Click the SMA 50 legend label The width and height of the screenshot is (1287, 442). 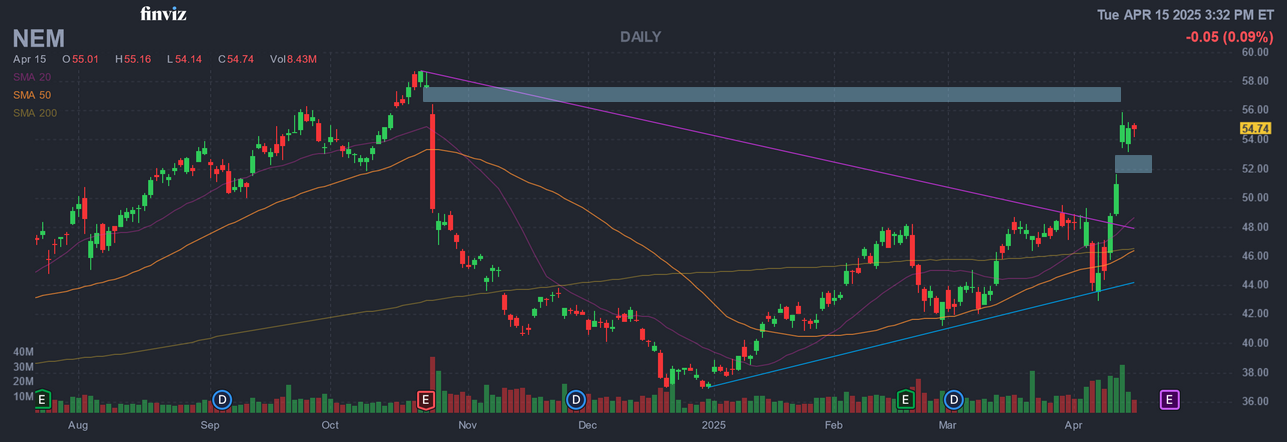tap(32, 95)
